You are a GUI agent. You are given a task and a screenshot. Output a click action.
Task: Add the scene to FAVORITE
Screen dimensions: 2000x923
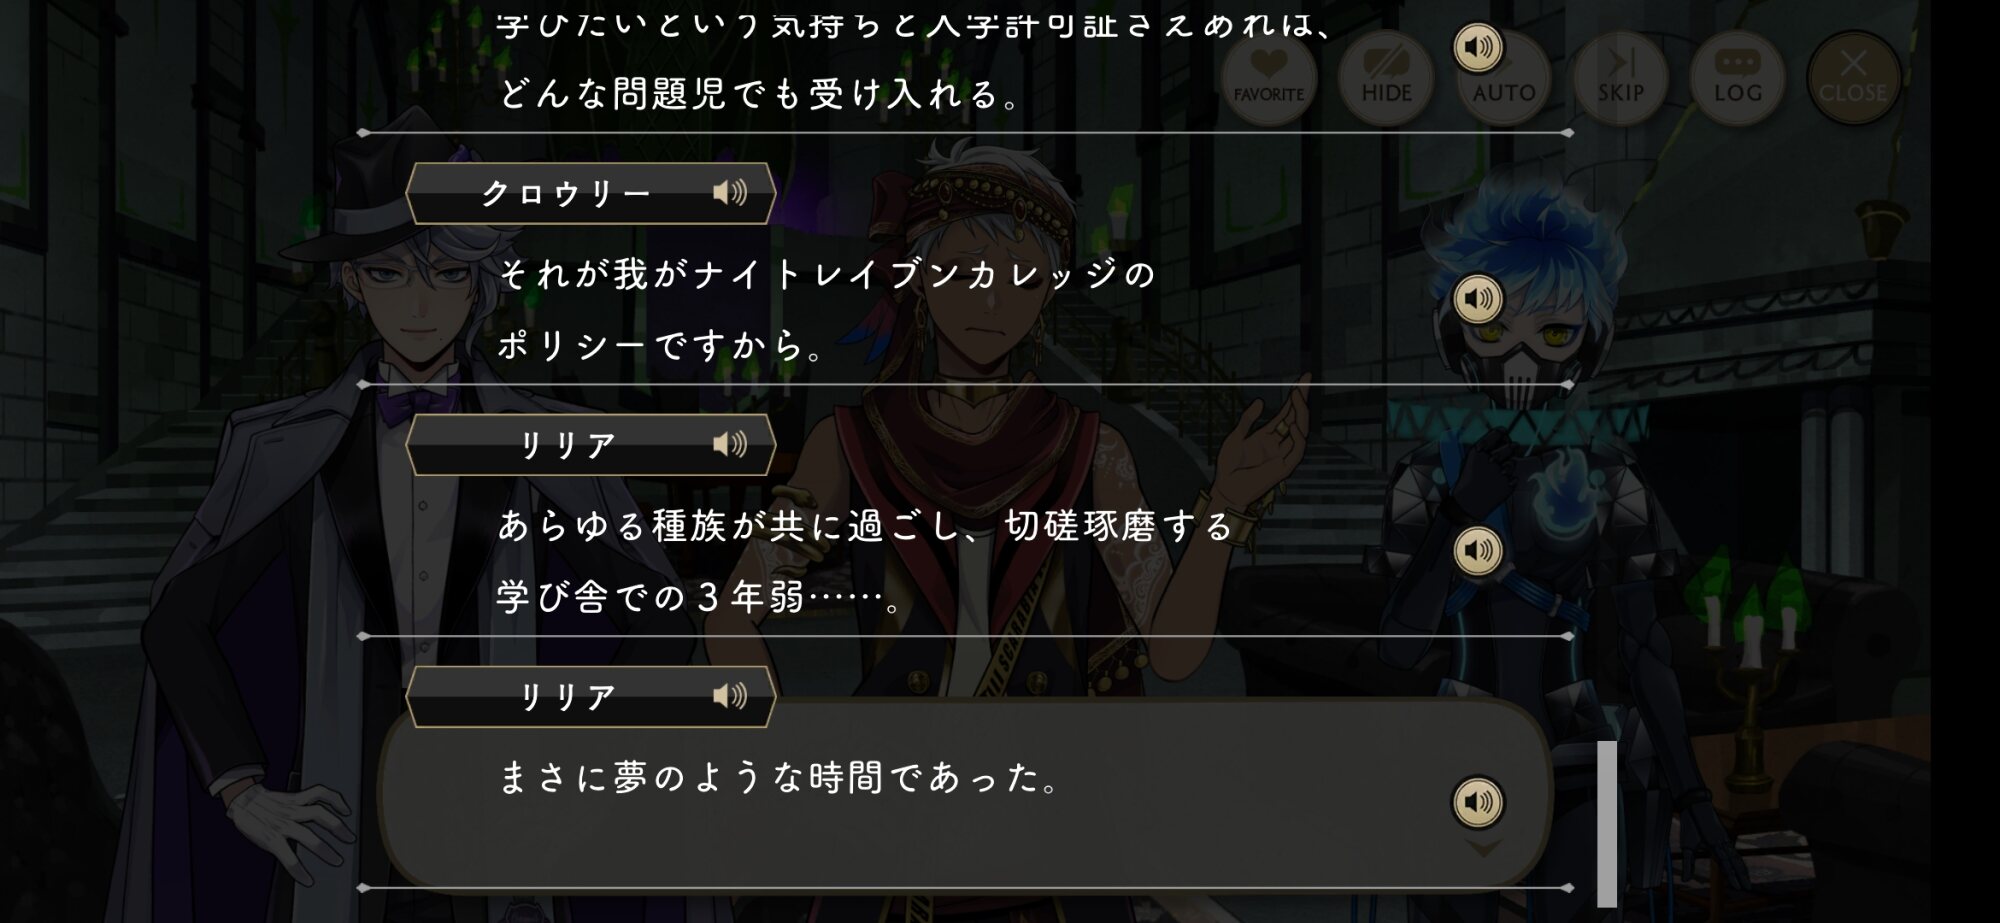click(x=1268, y=78)
